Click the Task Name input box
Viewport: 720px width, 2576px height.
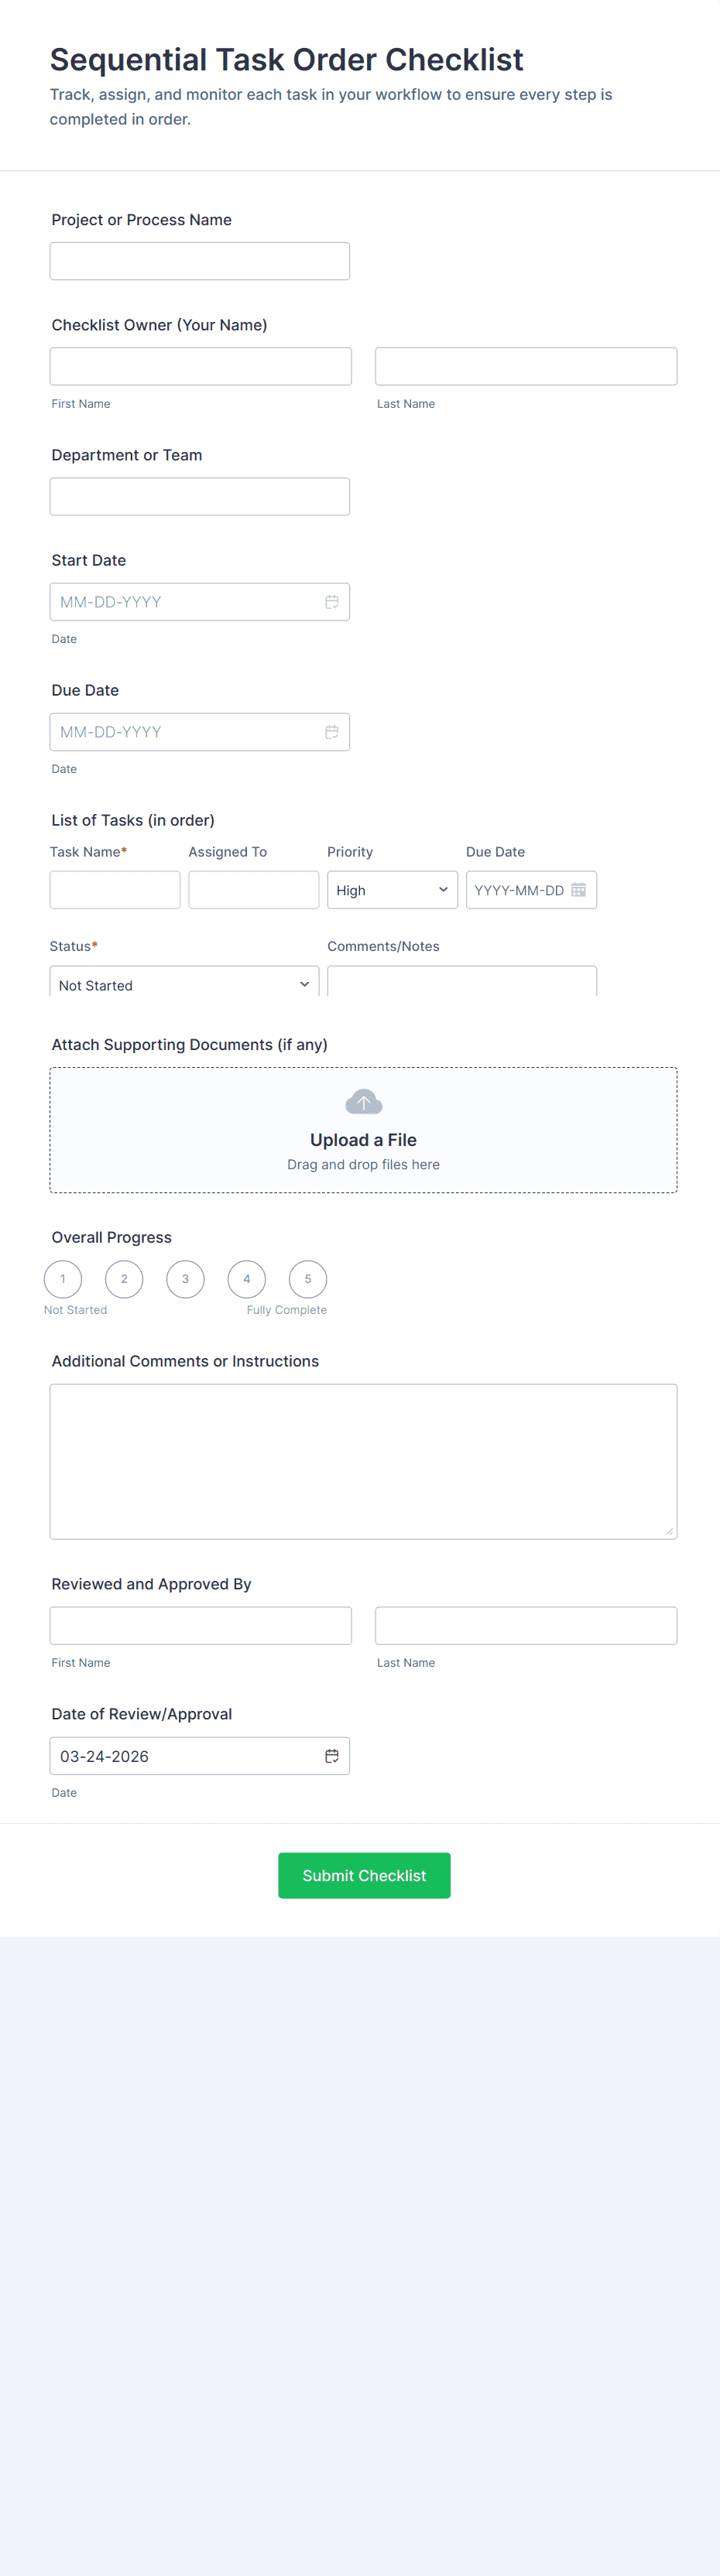click(x=115, y=890)
